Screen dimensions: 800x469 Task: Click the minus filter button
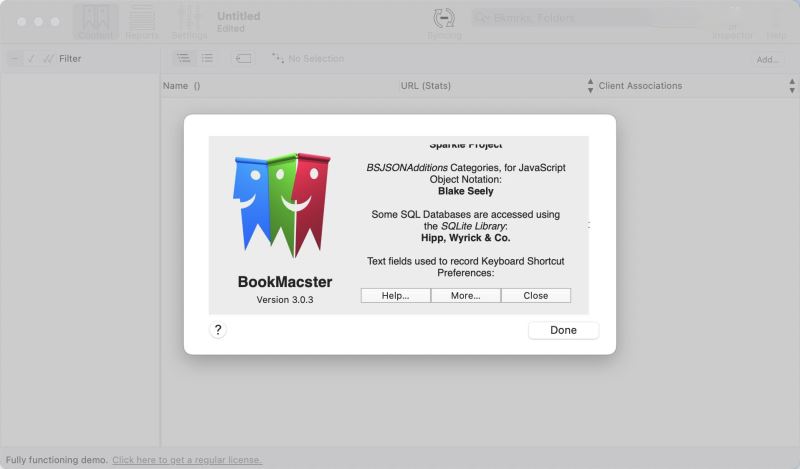[14, 59]
